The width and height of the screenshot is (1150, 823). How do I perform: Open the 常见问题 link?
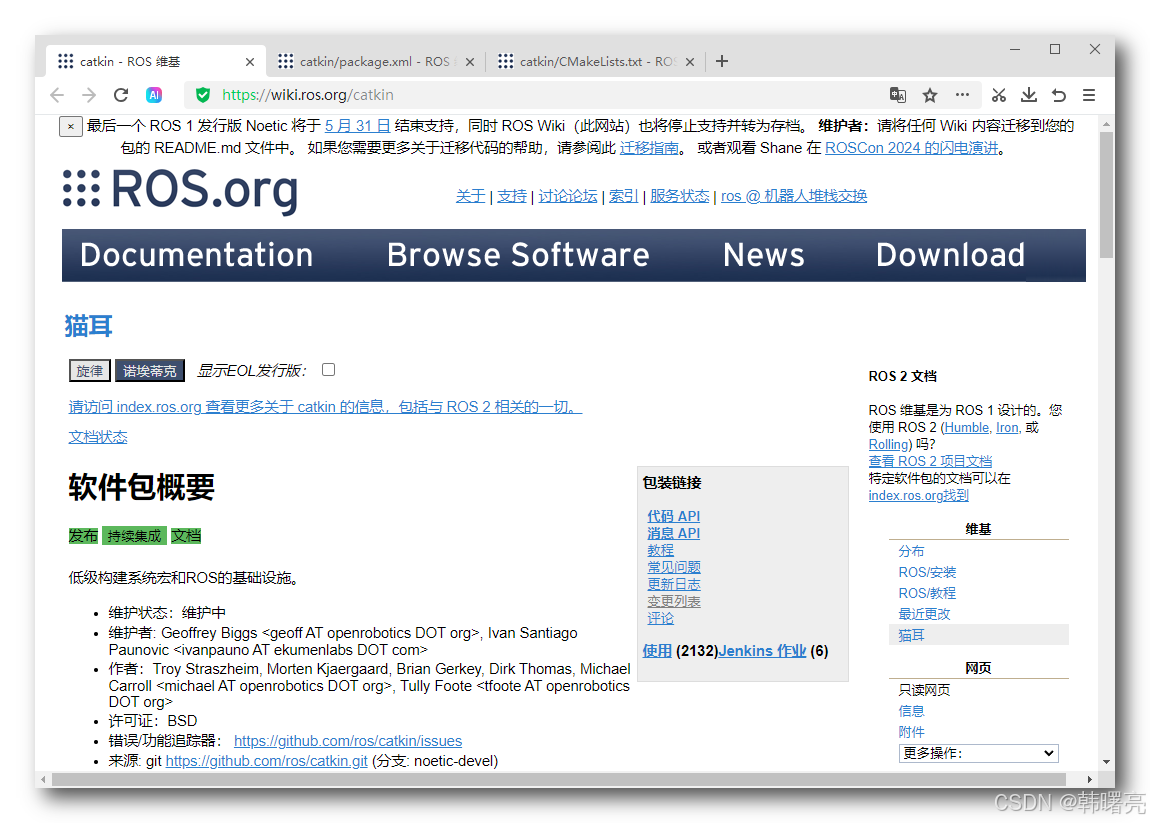click(x=673, y=567)
